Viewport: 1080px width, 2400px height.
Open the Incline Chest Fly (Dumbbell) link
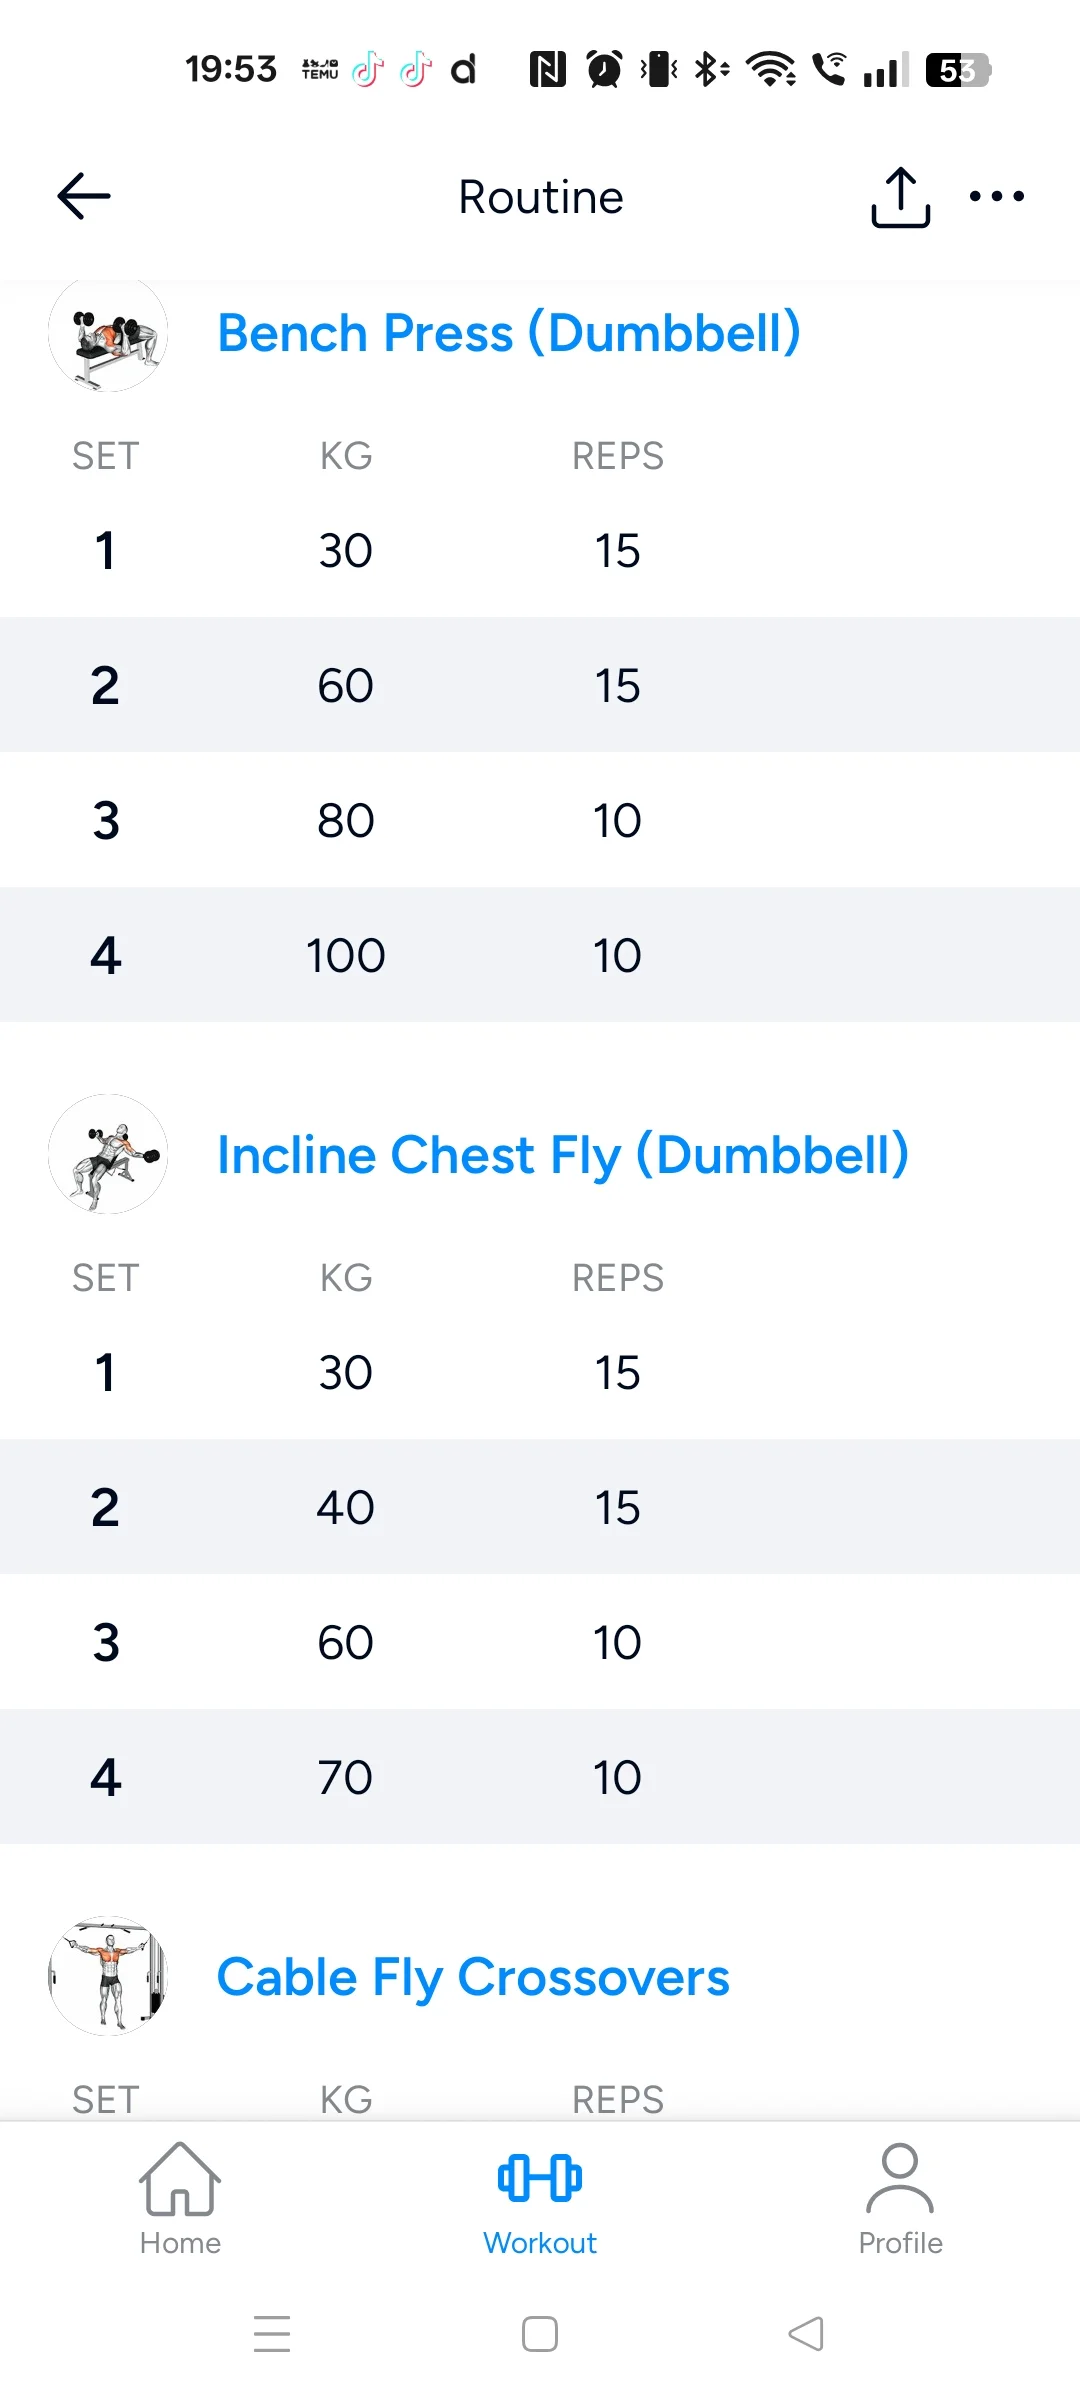click(x=563, y=1155)
